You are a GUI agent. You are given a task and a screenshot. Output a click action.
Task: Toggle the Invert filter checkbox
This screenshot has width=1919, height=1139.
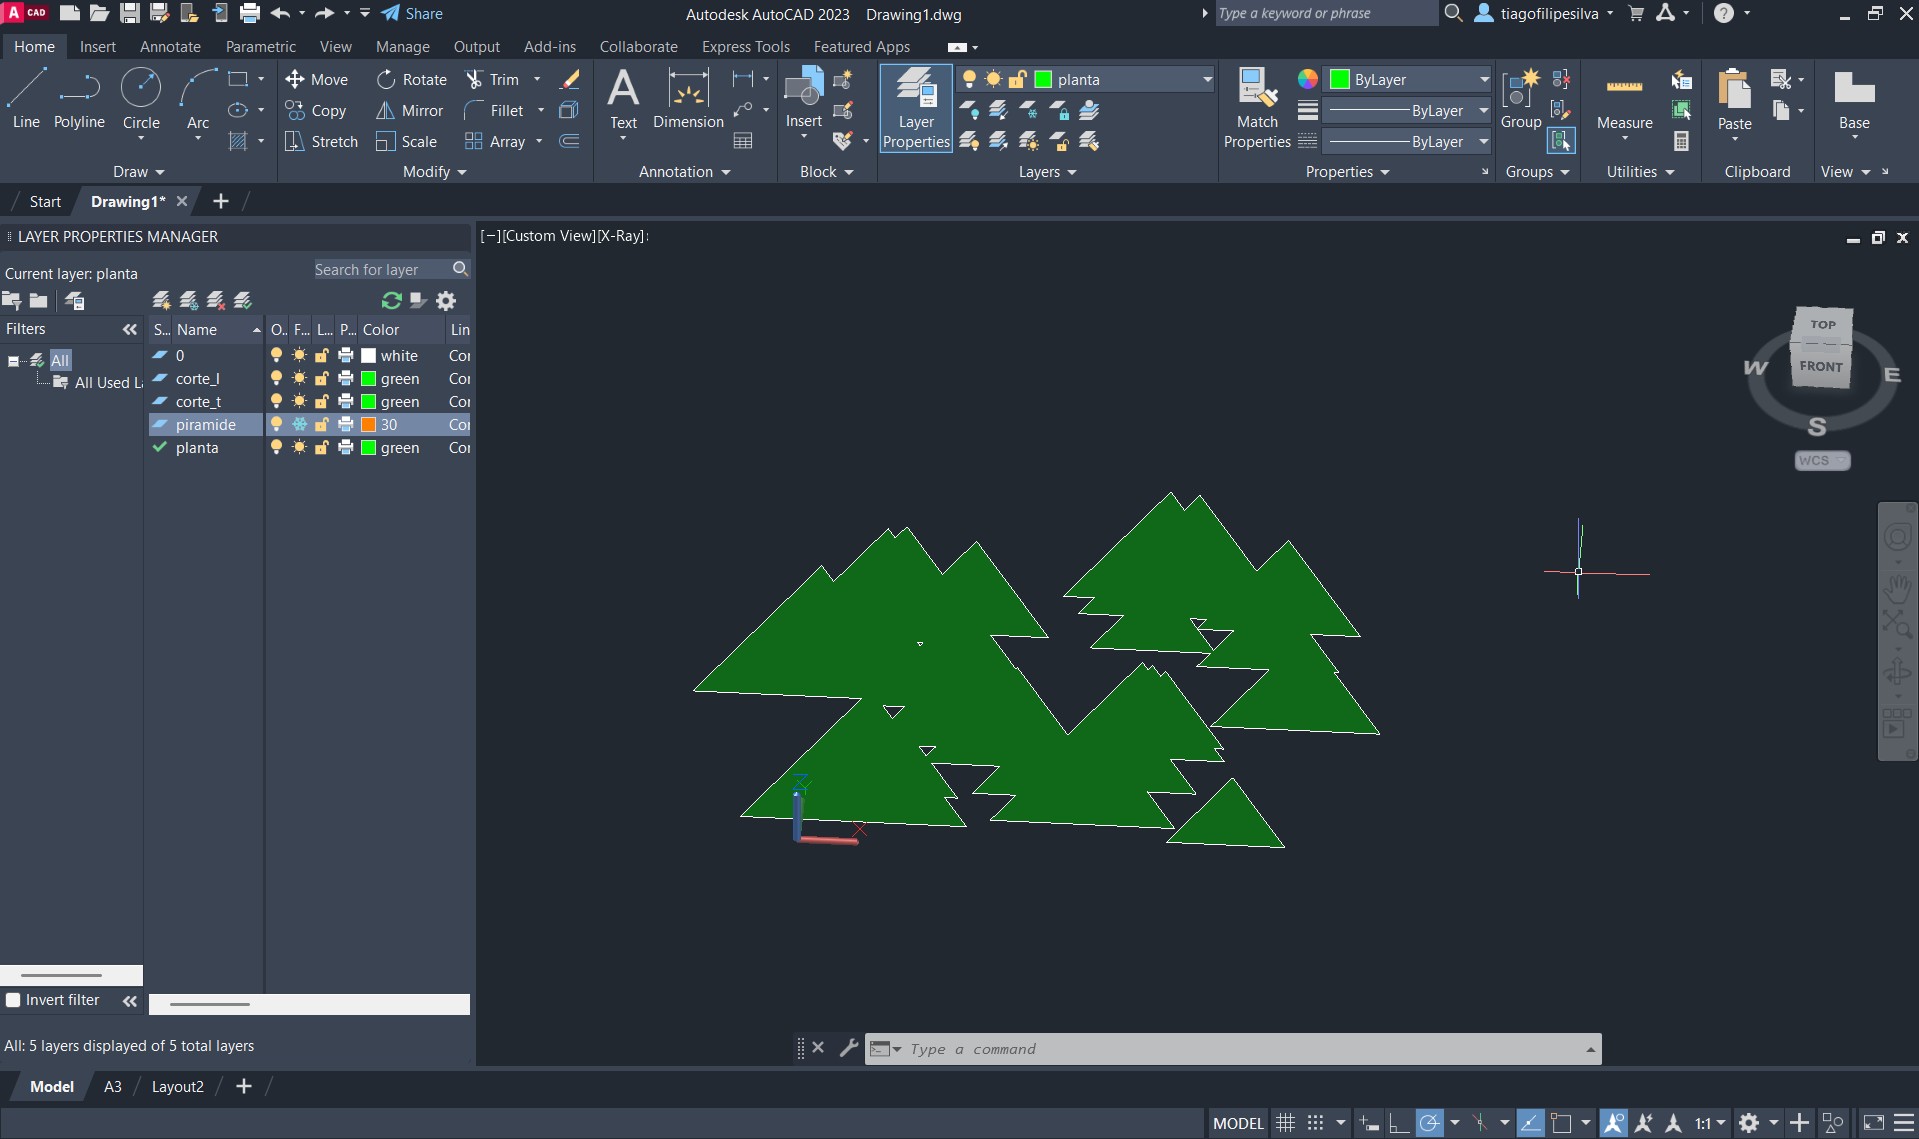(x=13, y=1000)
